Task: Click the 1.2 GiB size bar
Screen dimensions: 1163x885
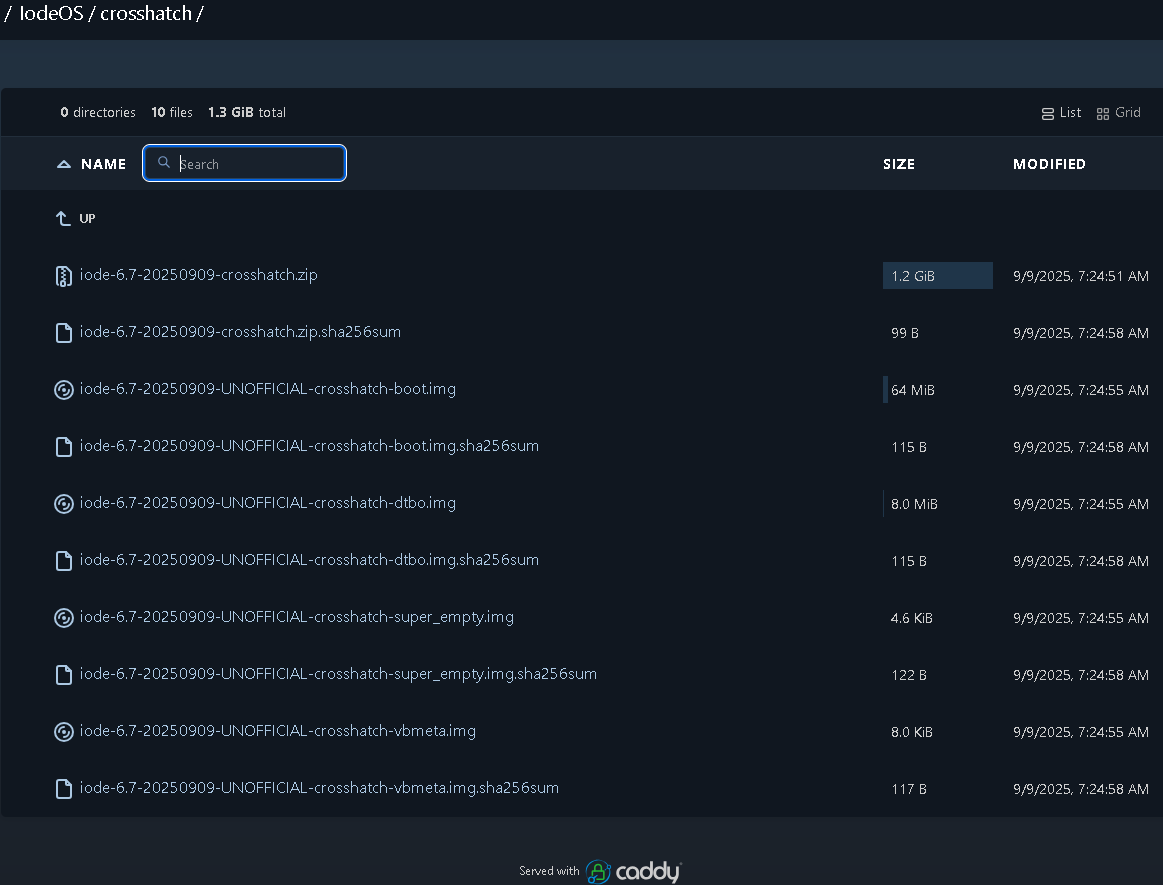Action: (x=937, y=276)
